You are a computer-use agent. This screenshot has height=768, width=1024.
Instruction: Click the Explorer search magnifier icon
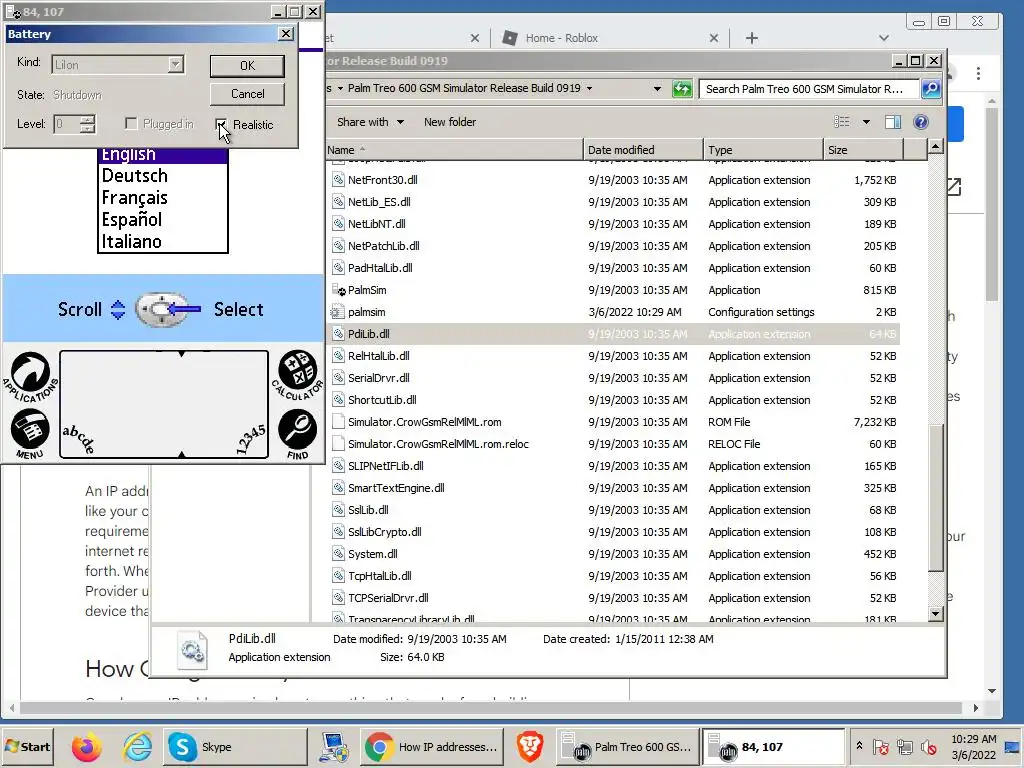tap(931, 89)
